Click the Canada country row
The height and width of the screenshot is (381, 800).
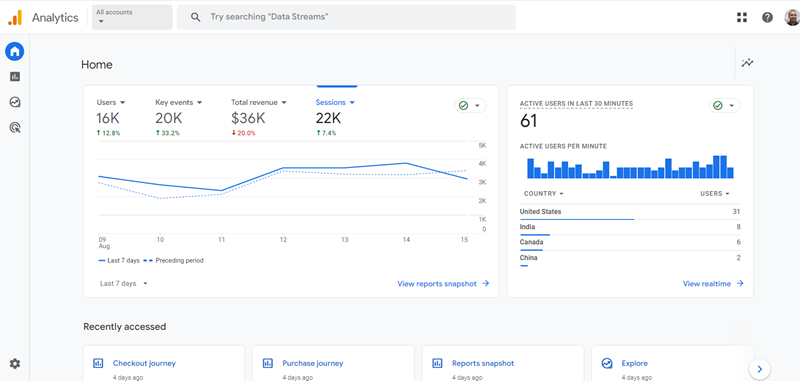tap(630, 243)
